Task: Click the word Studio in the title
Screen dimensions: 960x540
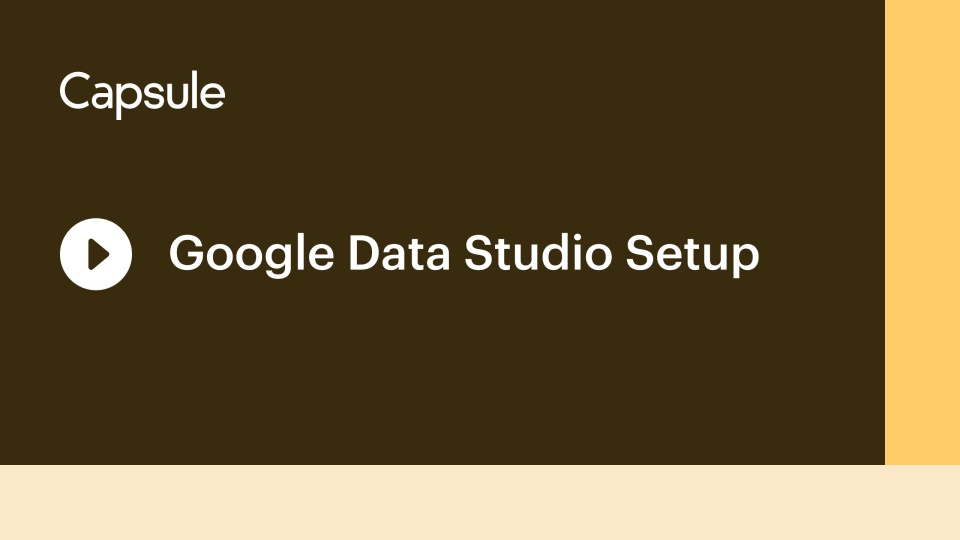Action: point(538,252)
